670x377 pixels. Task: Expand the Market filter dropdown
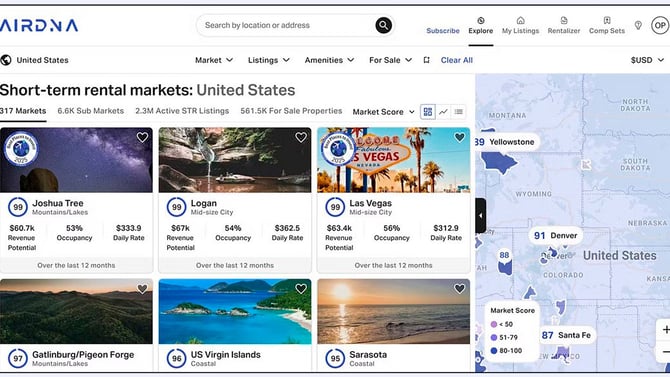tap(214, 60)
